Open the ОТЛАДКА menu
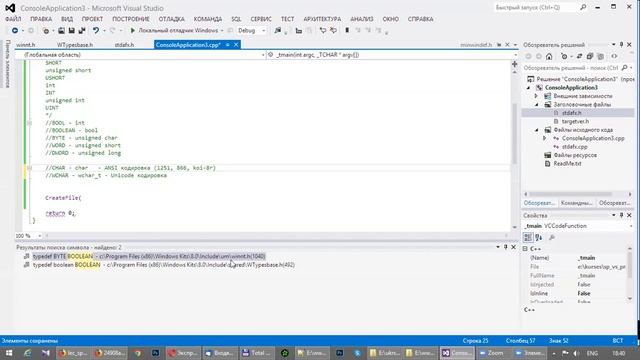Screen dimensions: 640x360 click(171, 19)
